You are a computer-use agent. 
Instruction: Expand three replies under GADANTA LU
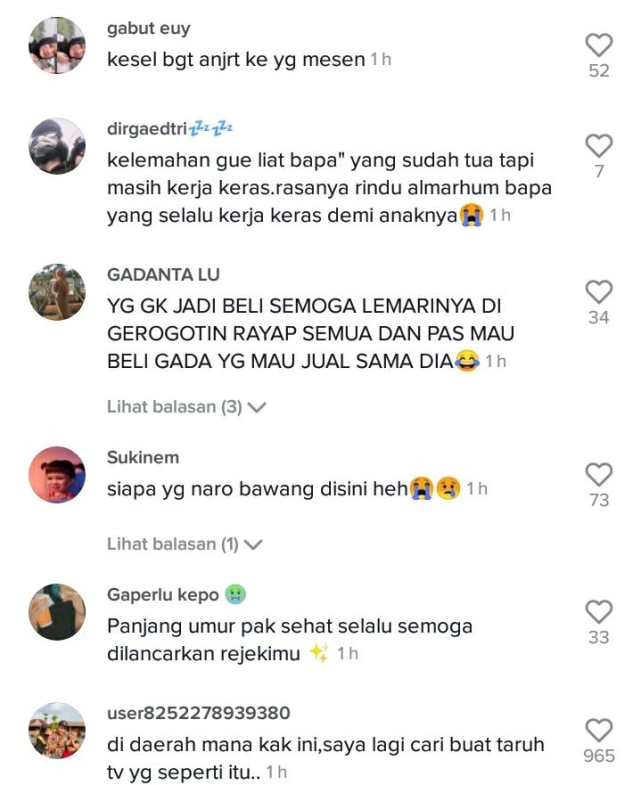[x=186, y=407]
